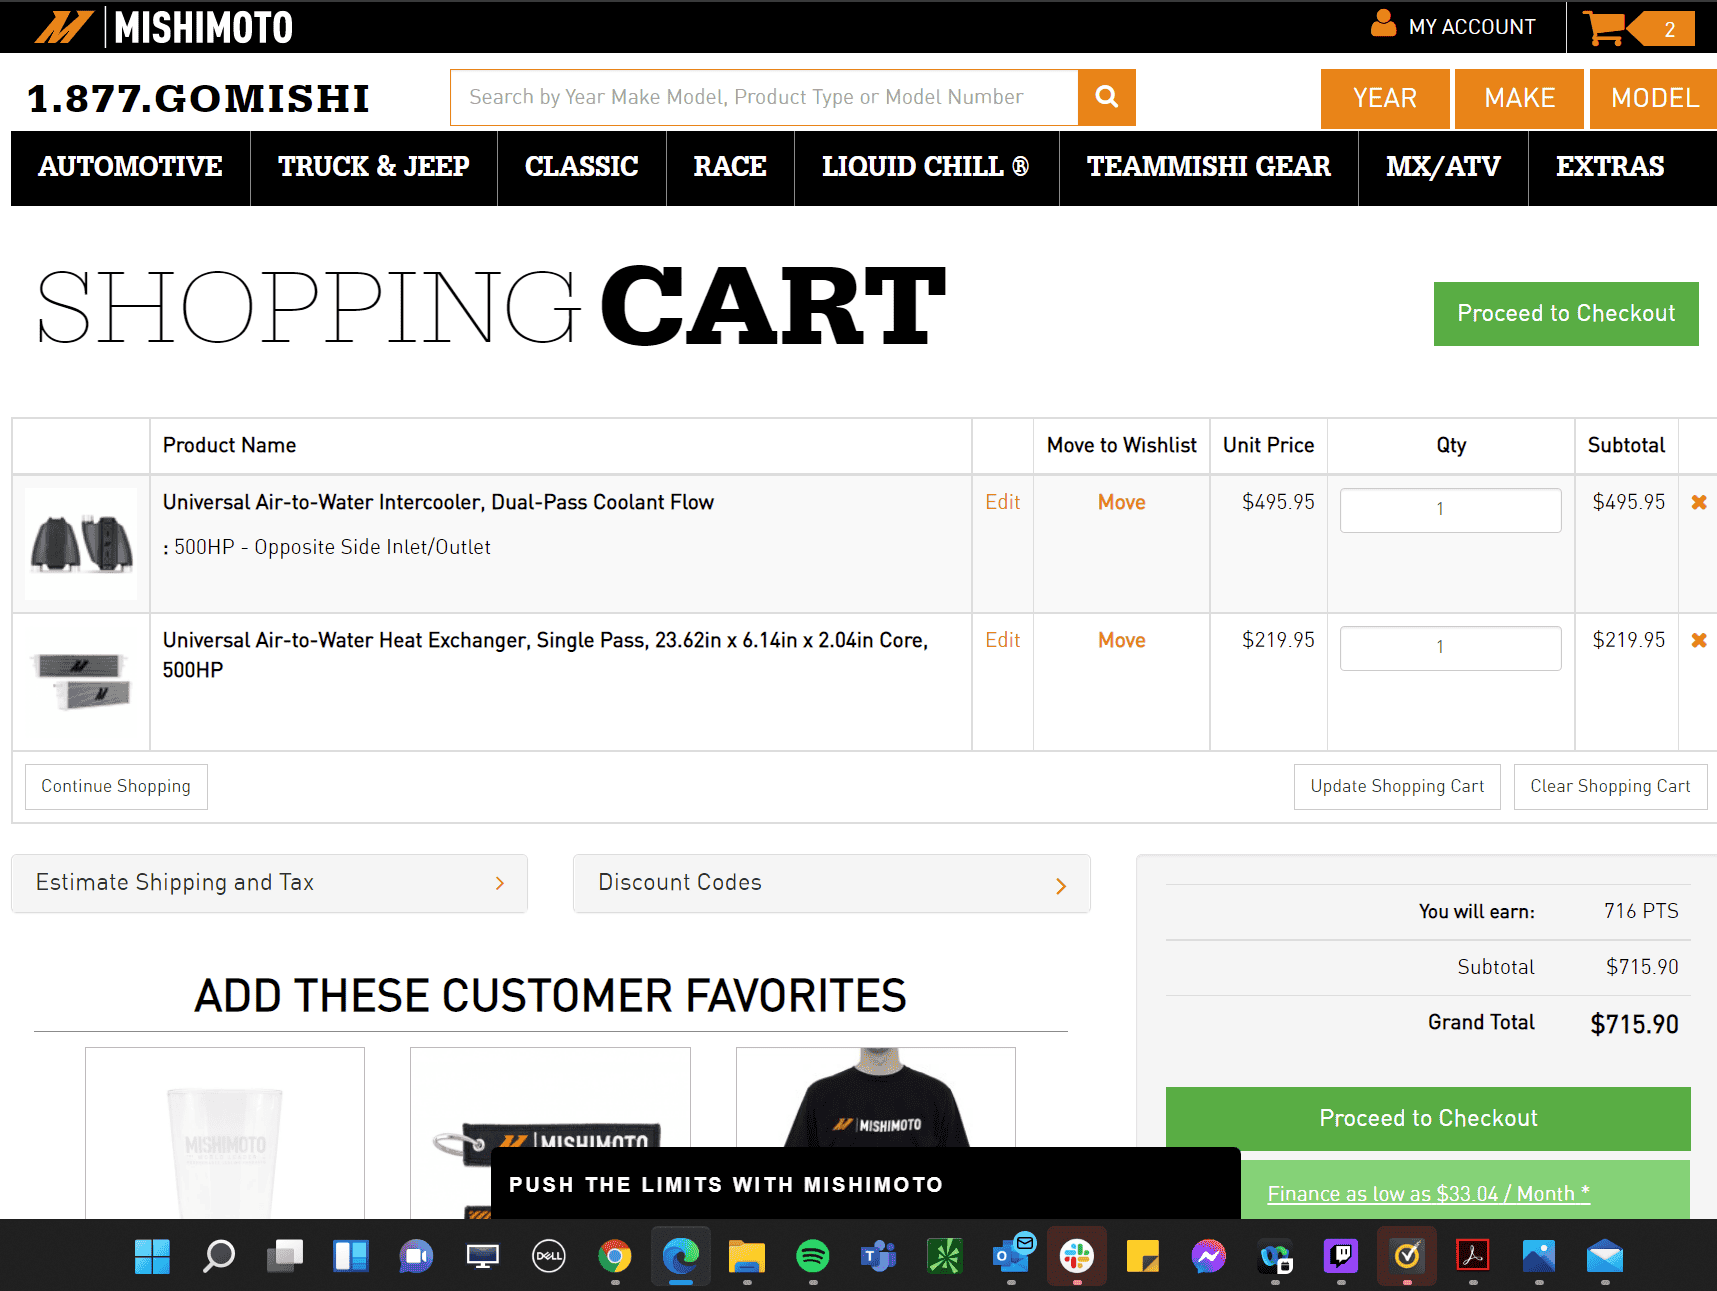Remove the Air-to-Water Intercooler from cart
The height and width of the screenshot is (1291, 1717).
pyautogui.click(x=1698, y=502)
